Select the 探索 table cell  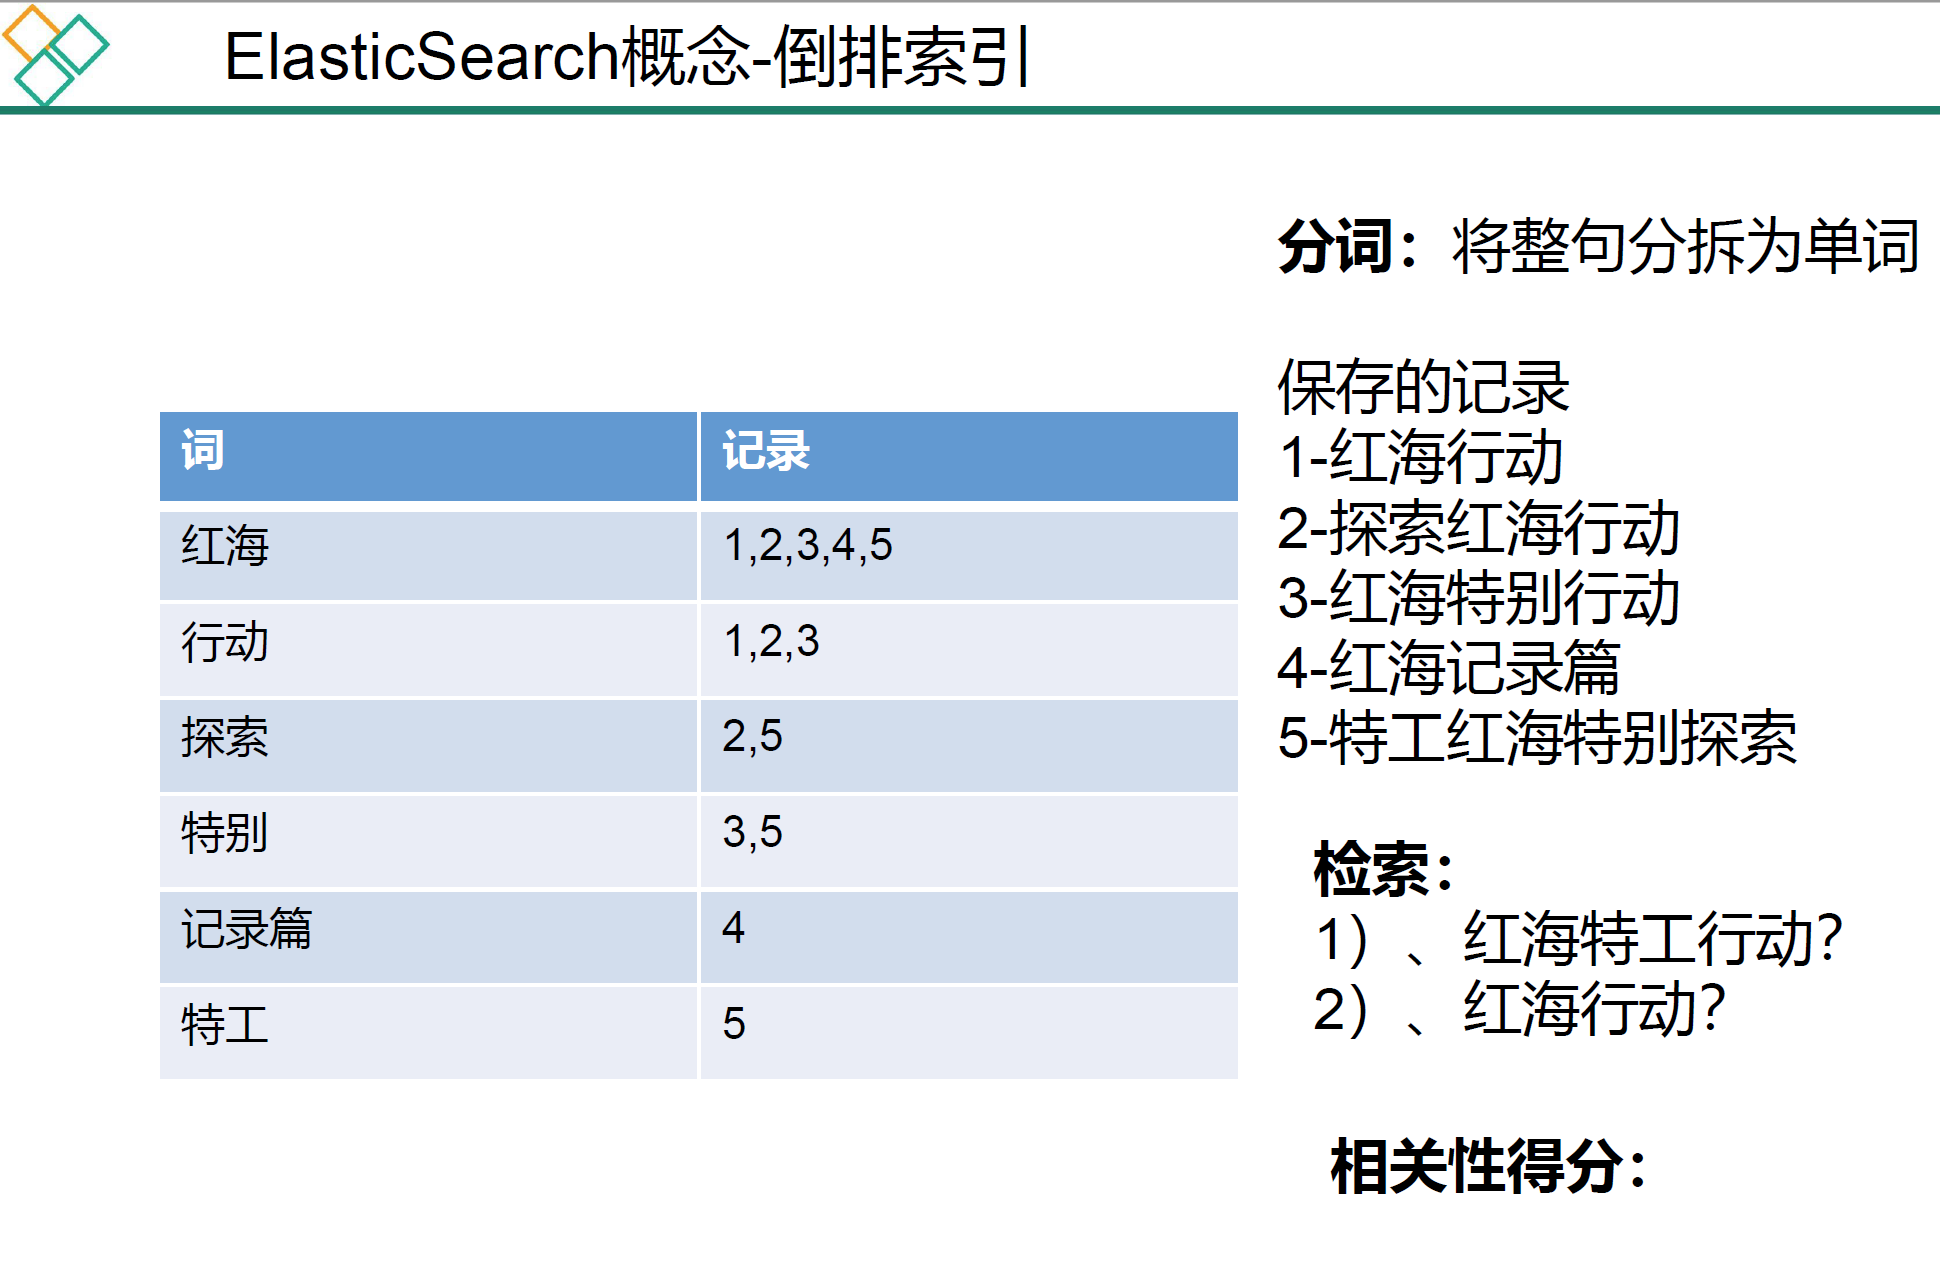pos(226,739)
